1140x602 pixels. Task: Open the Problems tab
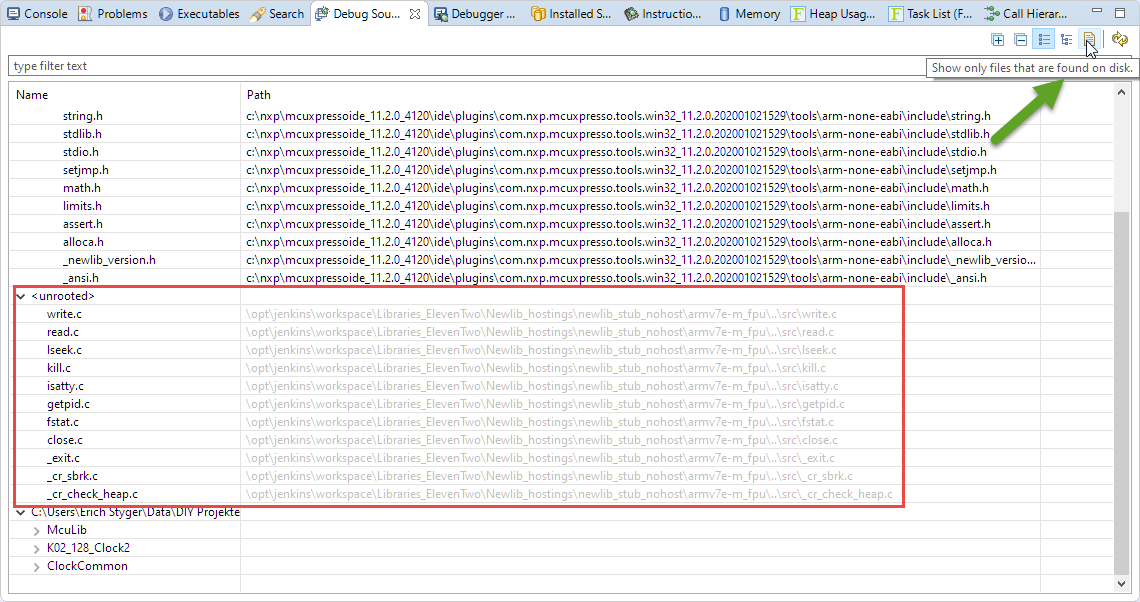pyautogui.click(x=113, y=14)
